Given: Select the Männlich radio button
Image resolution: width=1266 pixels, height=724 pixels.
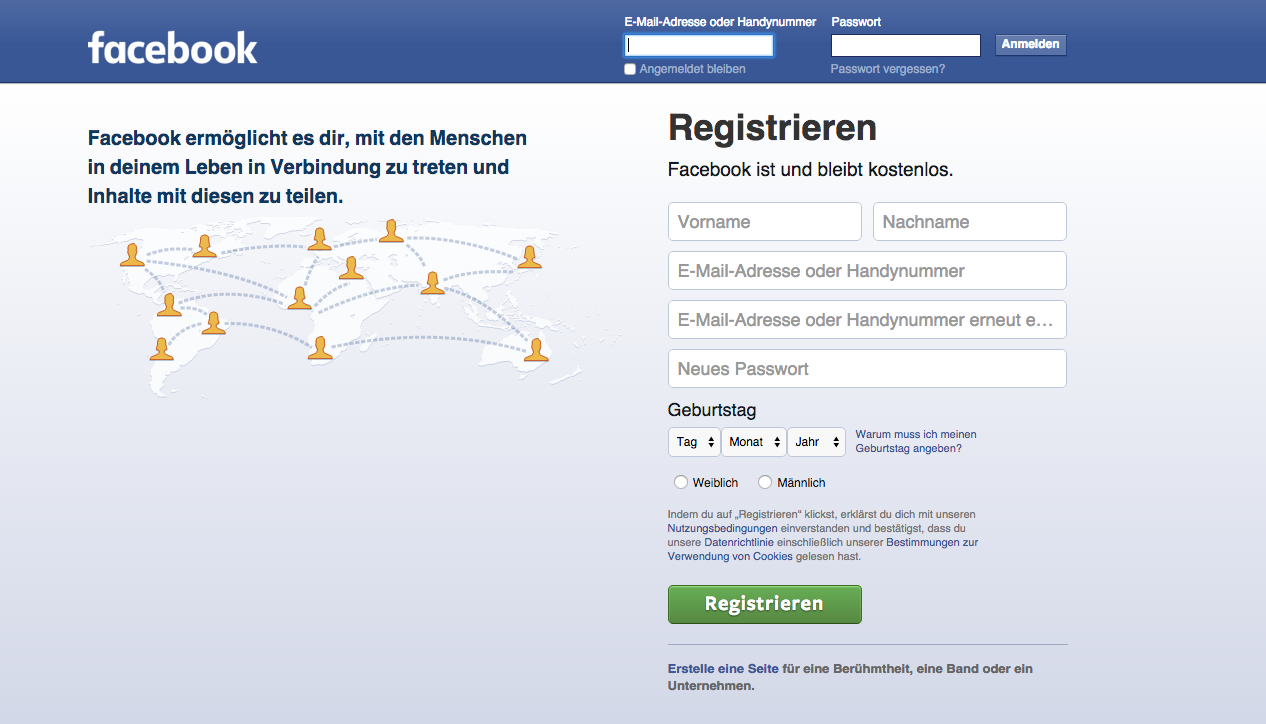Looking at the screenshot, I should coord(765,482).
